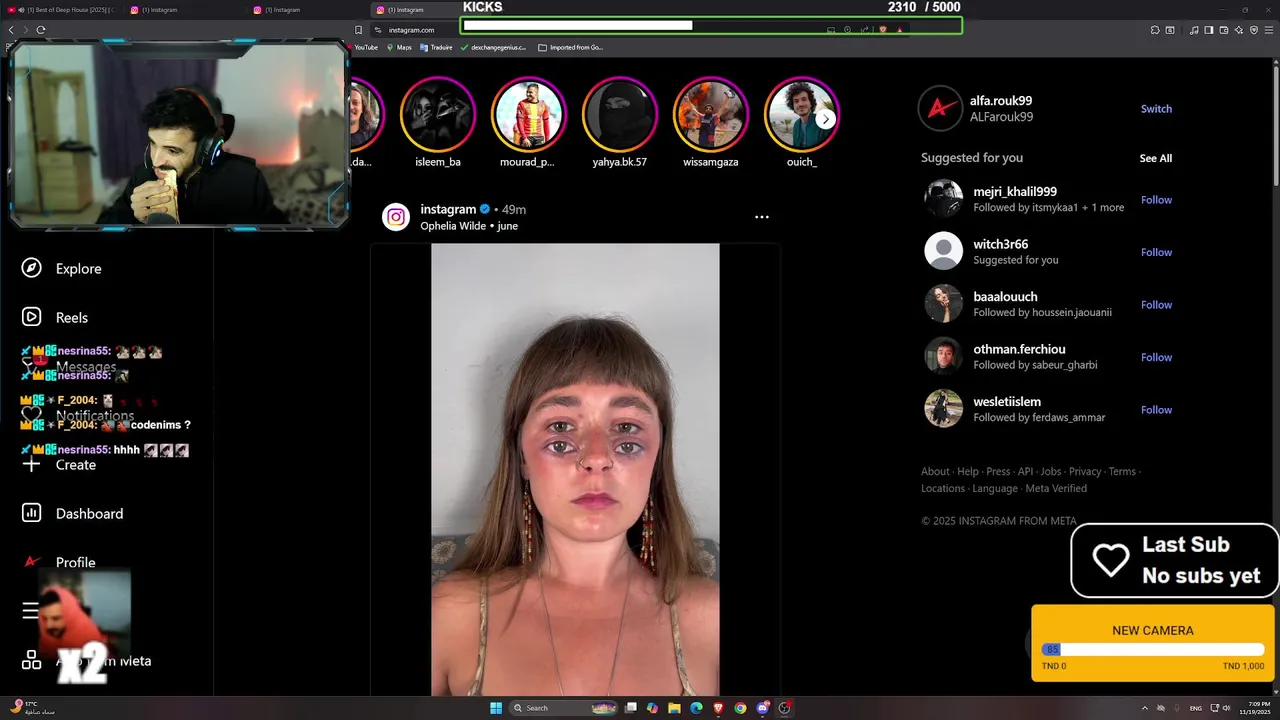Open the dexchangegenius bookmark
Viewport: 1280px width, 720px height.
493,47
